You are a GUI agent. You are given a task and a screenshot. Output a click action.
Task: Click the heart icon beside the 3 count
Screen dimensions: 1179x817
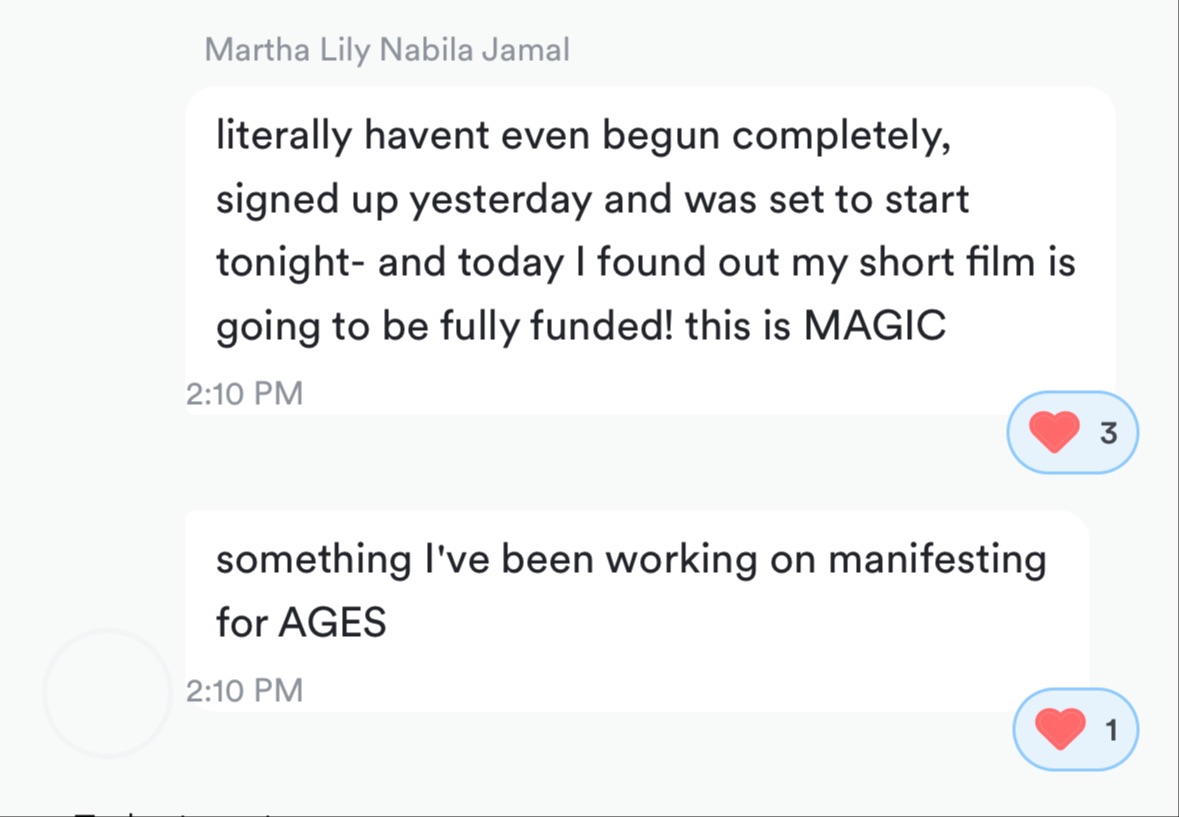pos(1054,432)
